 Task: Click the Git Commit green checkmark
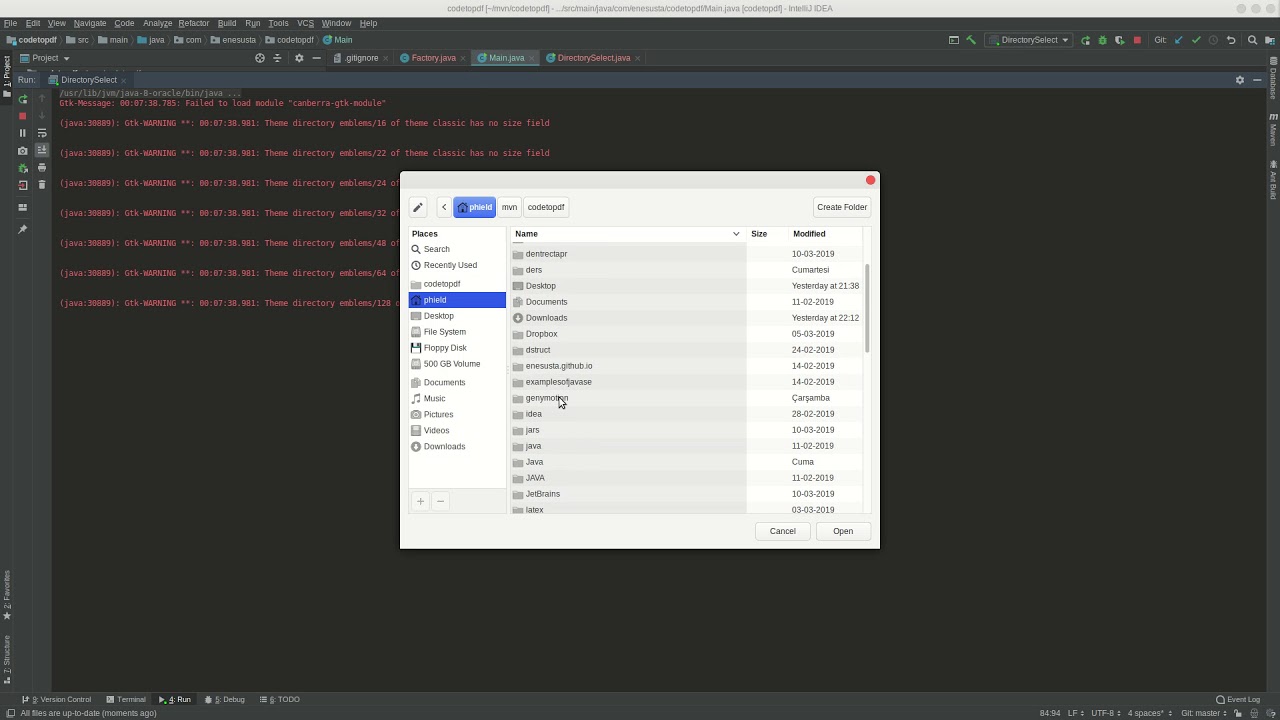1196,40
